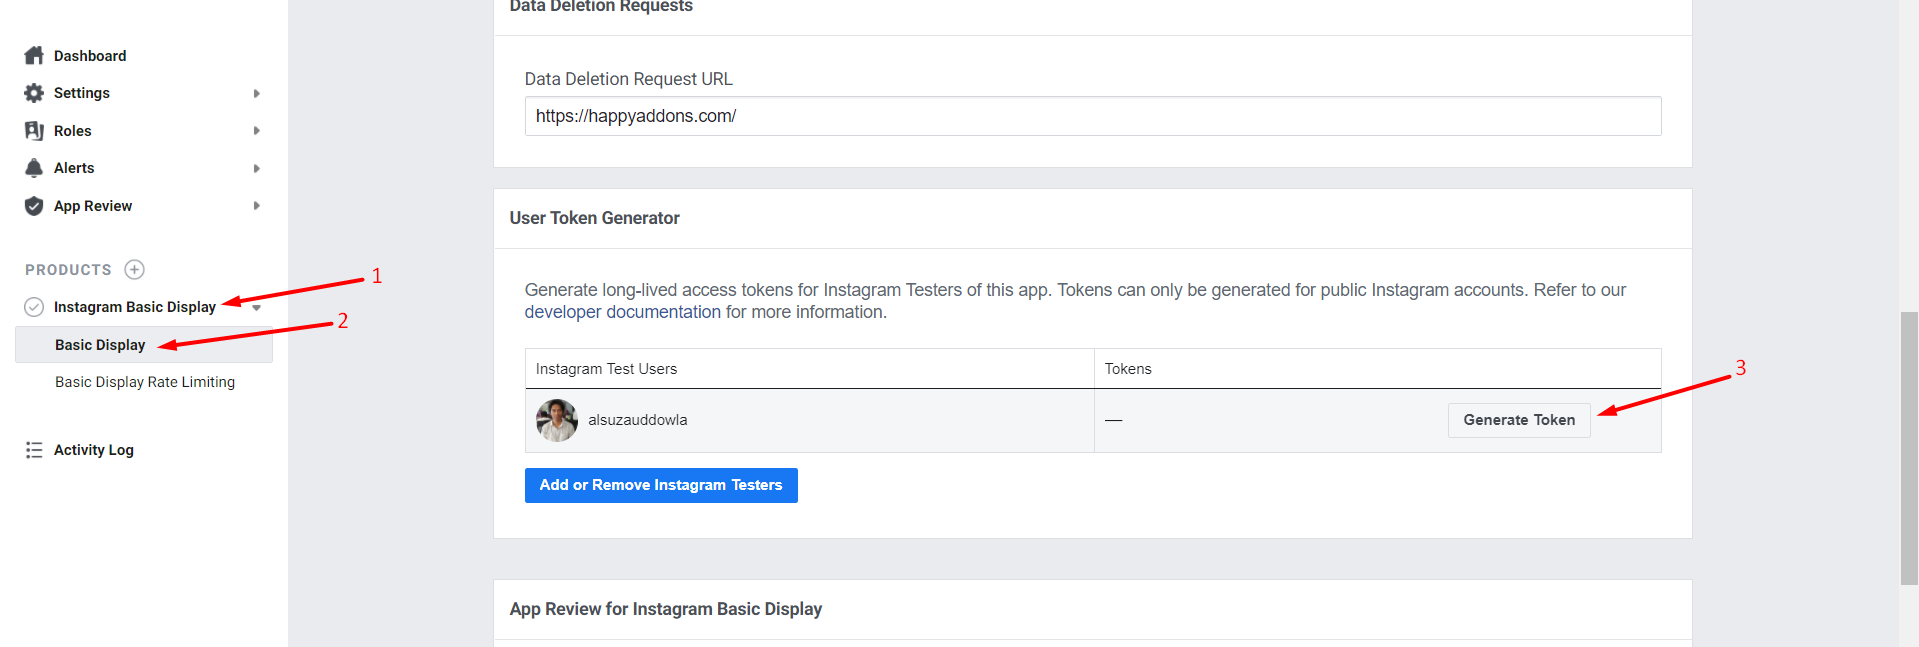Click the Data Deletion Request URL label

629,79
